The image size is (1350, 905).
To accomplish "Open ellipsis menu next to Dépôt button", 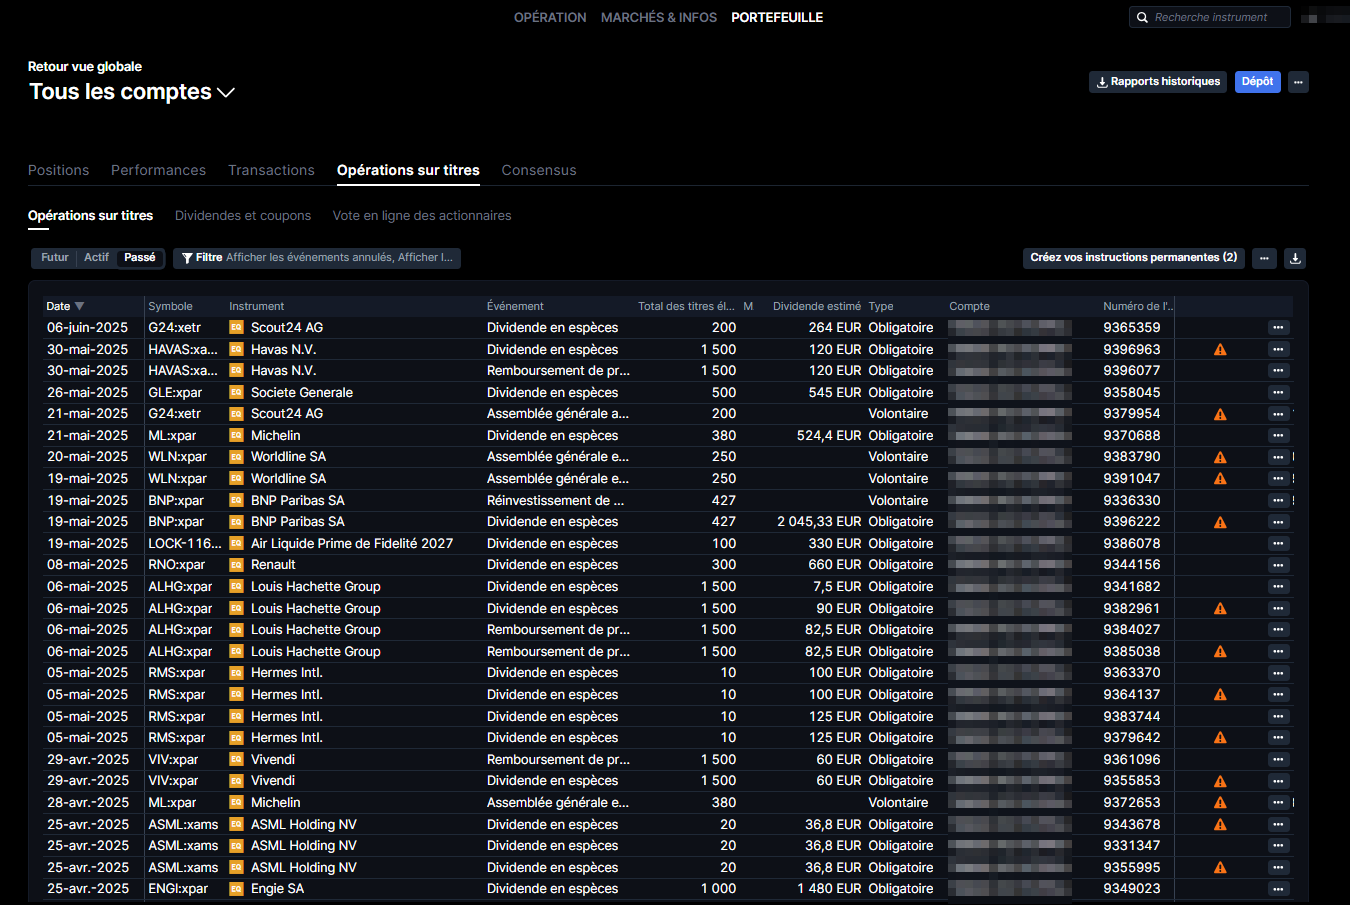I will tap(1298, 82).
